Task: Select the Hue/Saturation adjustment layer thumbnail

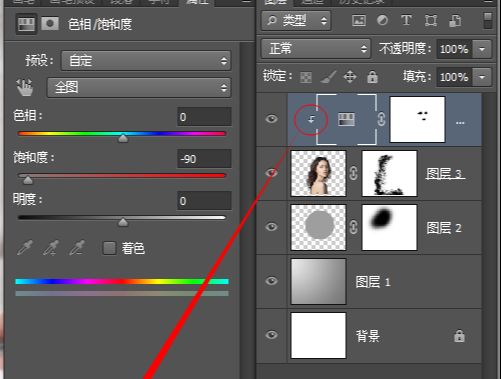Action: (346, 119)
